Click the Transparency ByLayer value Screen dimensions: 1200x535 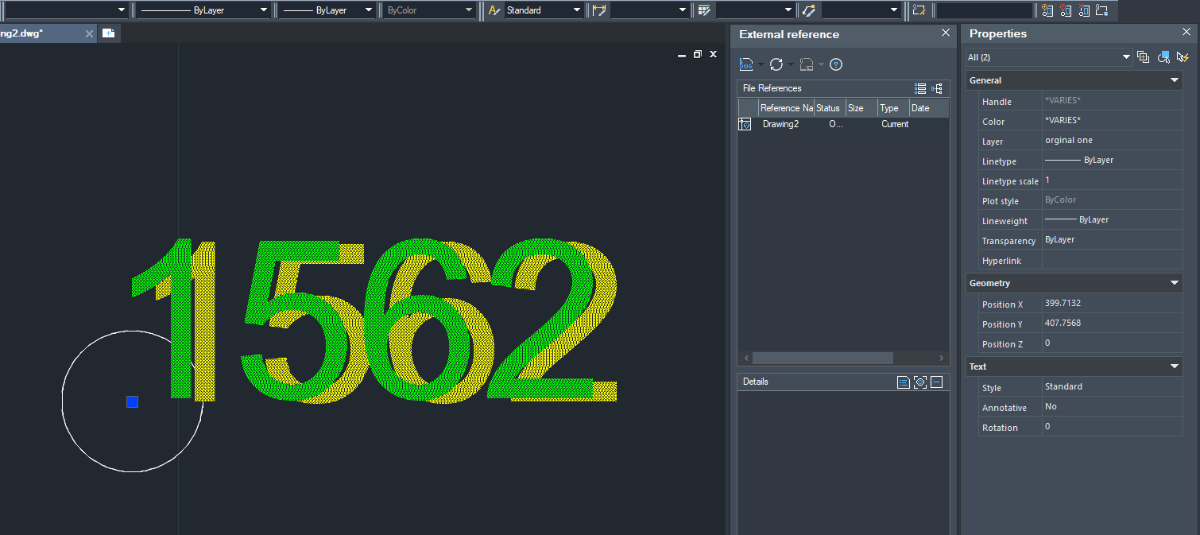[x=1112, y=240]
